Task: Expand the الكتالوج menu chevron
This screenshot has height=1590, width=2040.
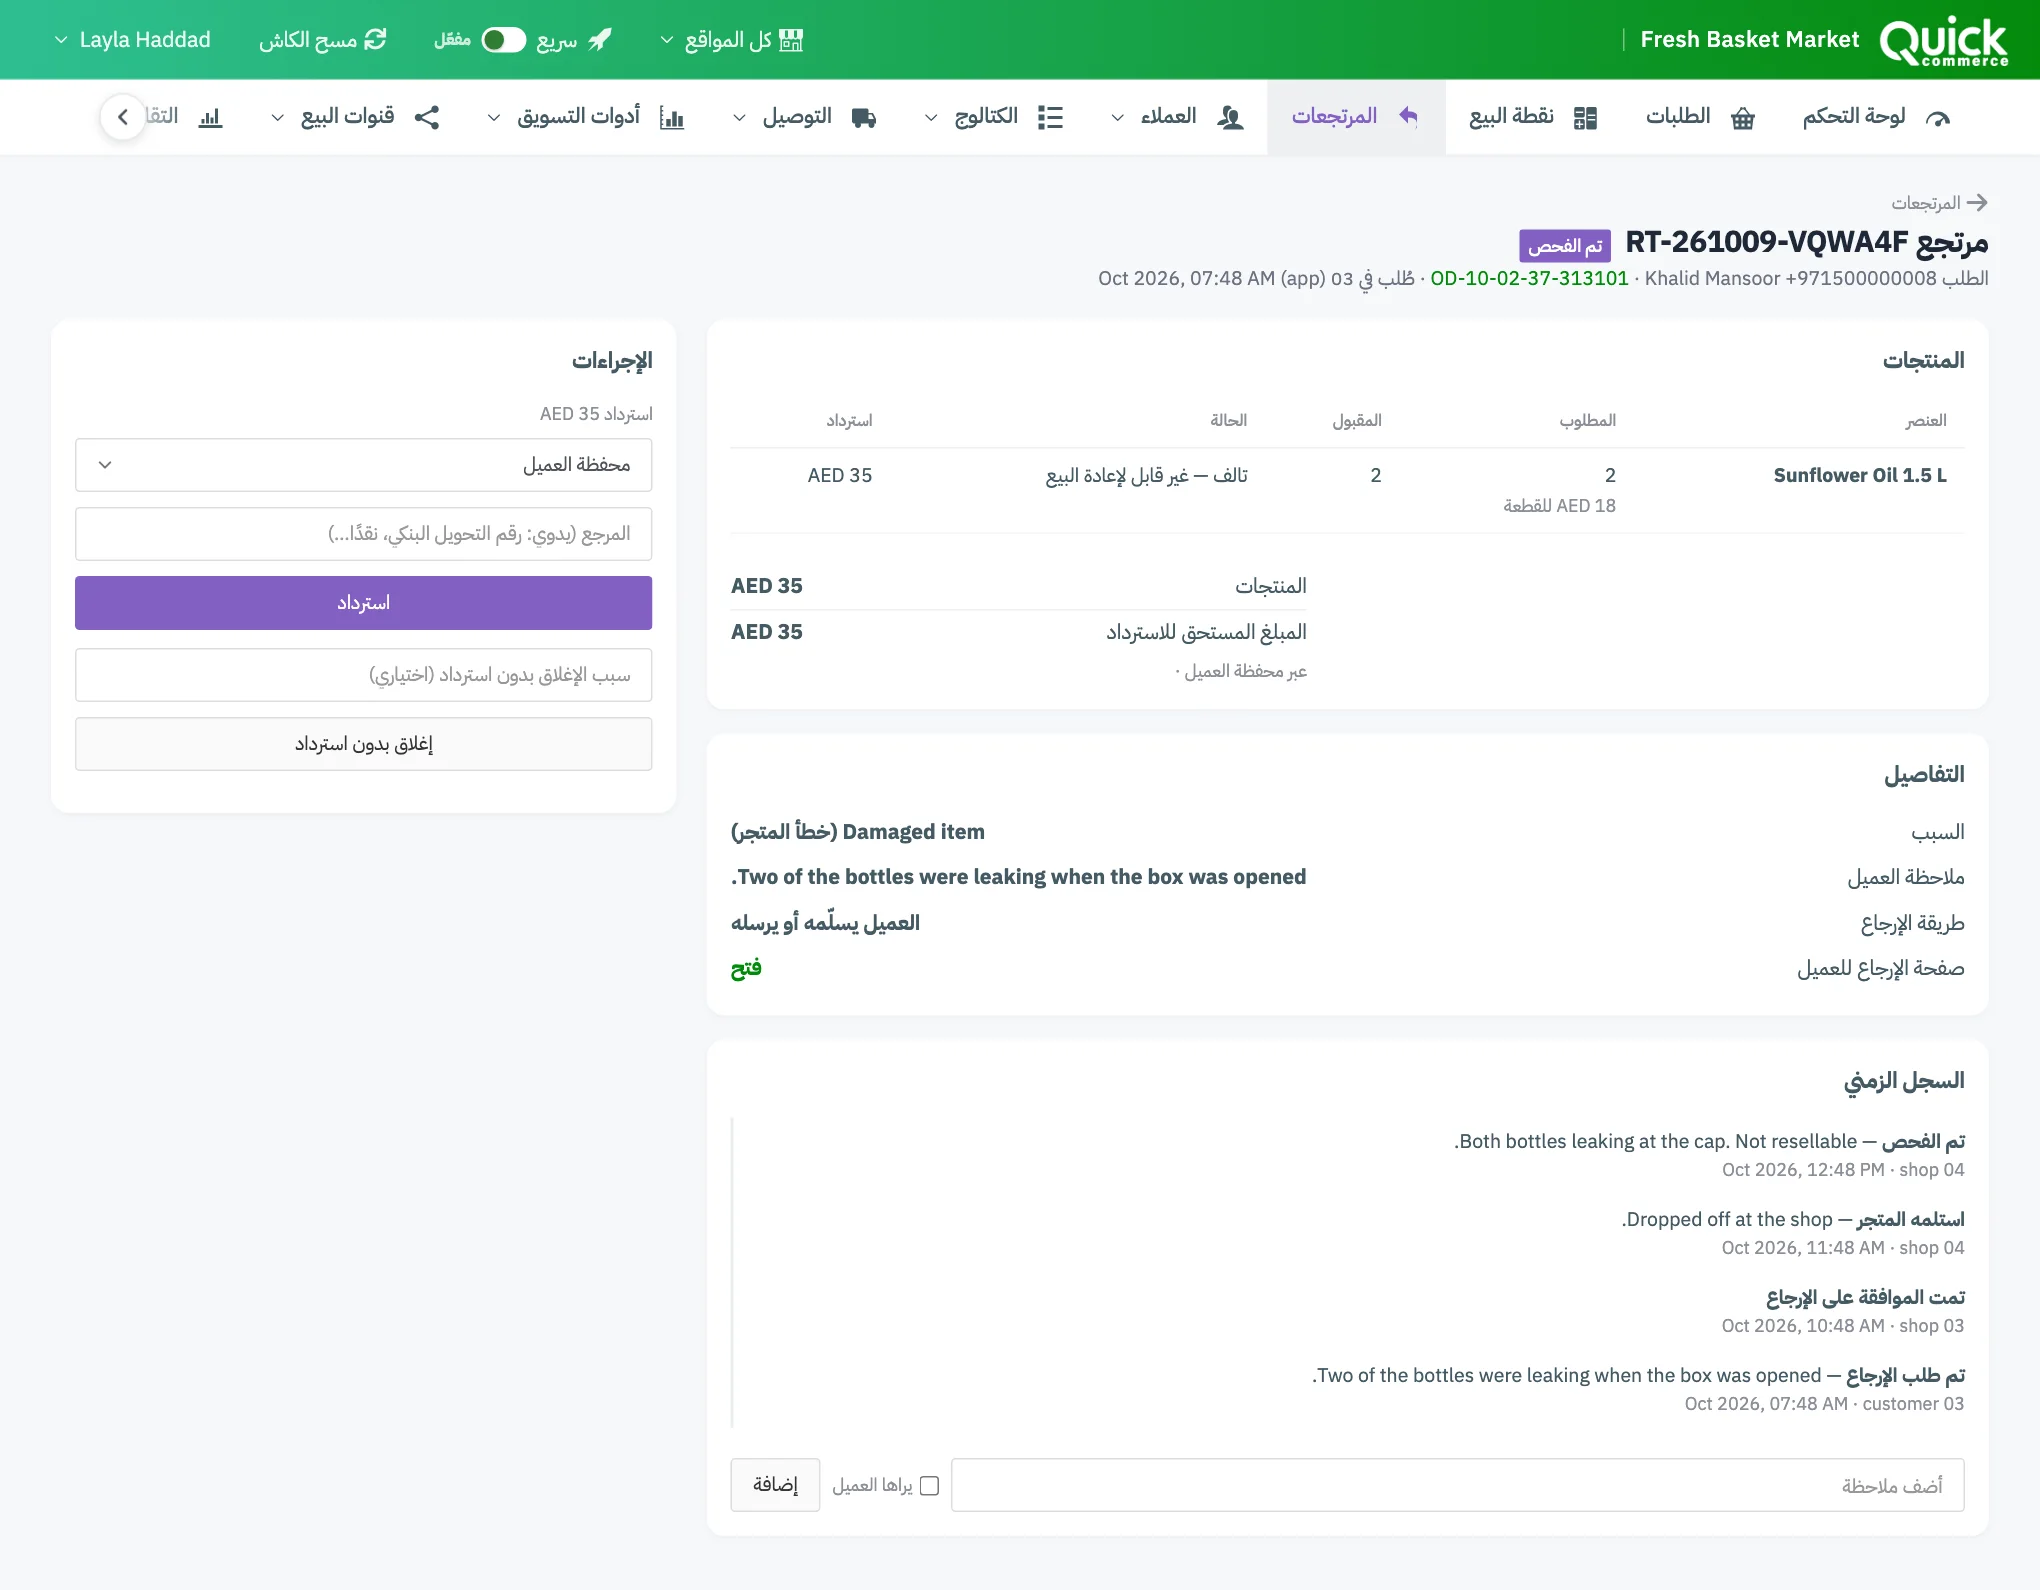Action: 931,118
